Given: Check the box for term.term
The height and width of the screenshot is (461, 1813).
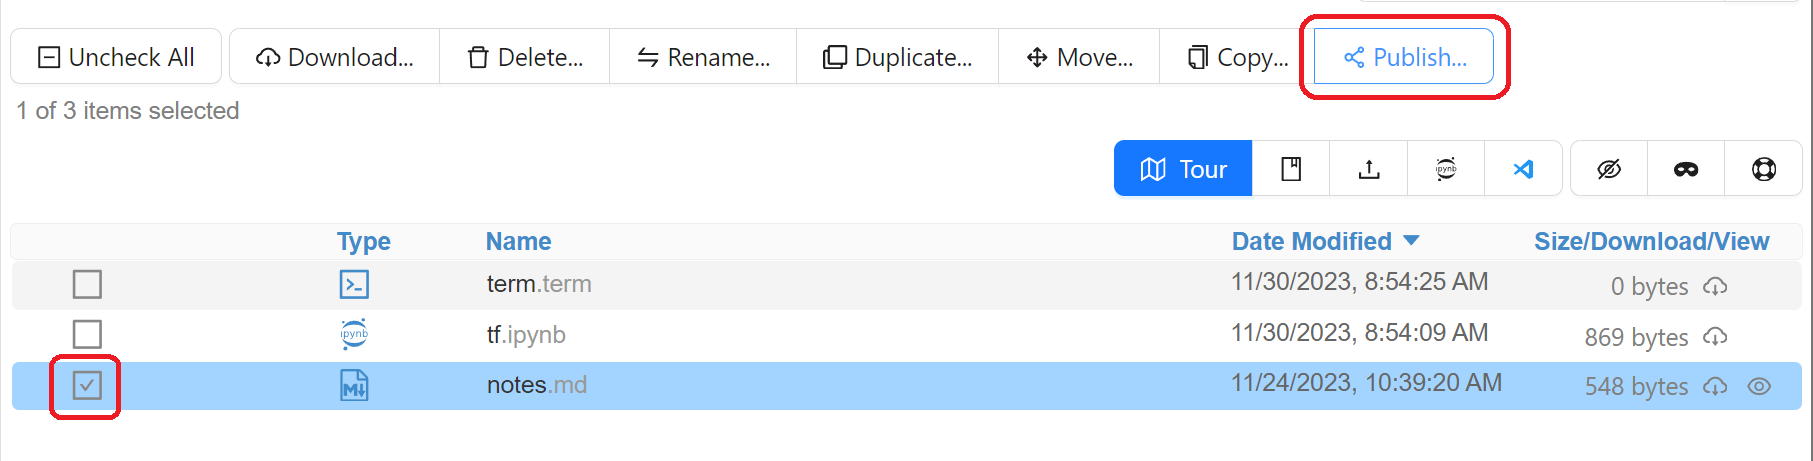Looking at the screenshot, I should click(87, 285).
